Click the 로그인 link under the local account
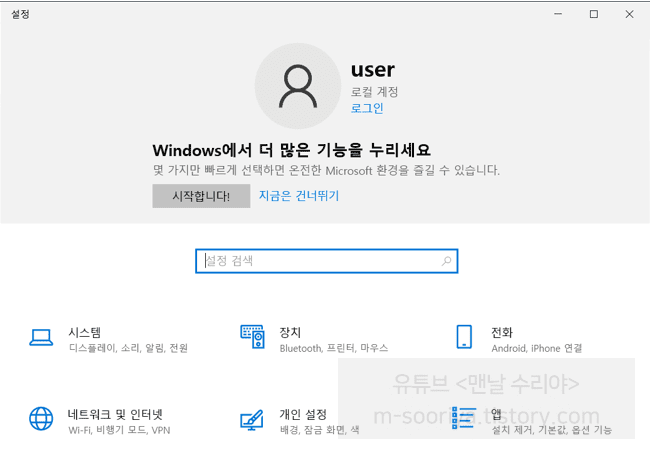This screenshot has height=458, width=650. [367, 108]
